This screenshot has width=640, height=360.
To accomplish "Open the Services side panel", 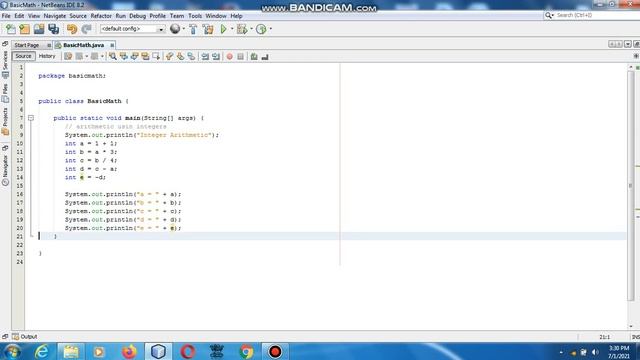I will coord(5,63).
